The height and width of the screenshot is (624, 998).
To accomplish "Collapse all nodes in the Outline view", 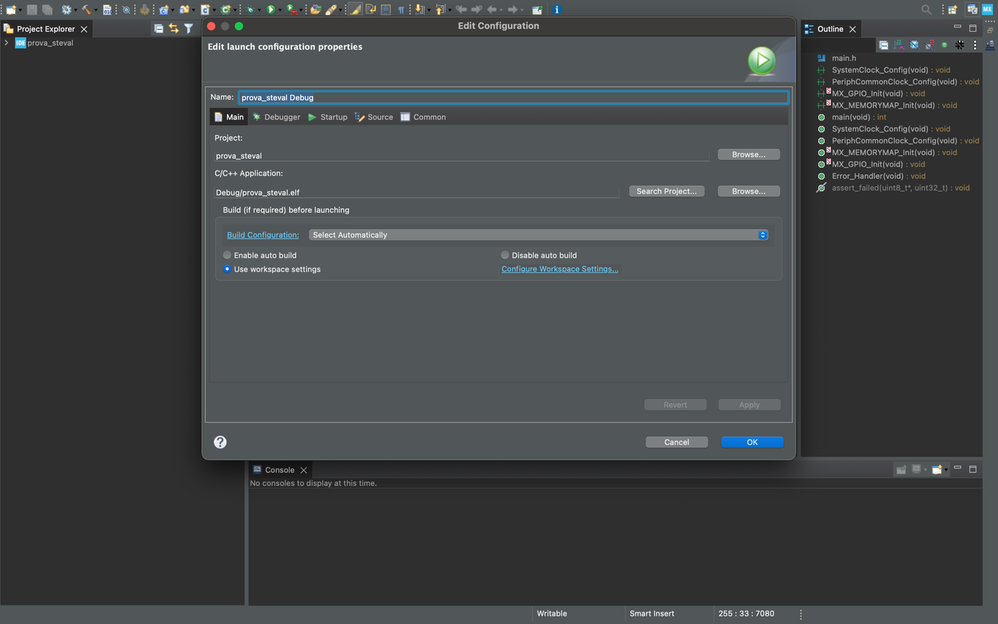I will tap(884, 44).
